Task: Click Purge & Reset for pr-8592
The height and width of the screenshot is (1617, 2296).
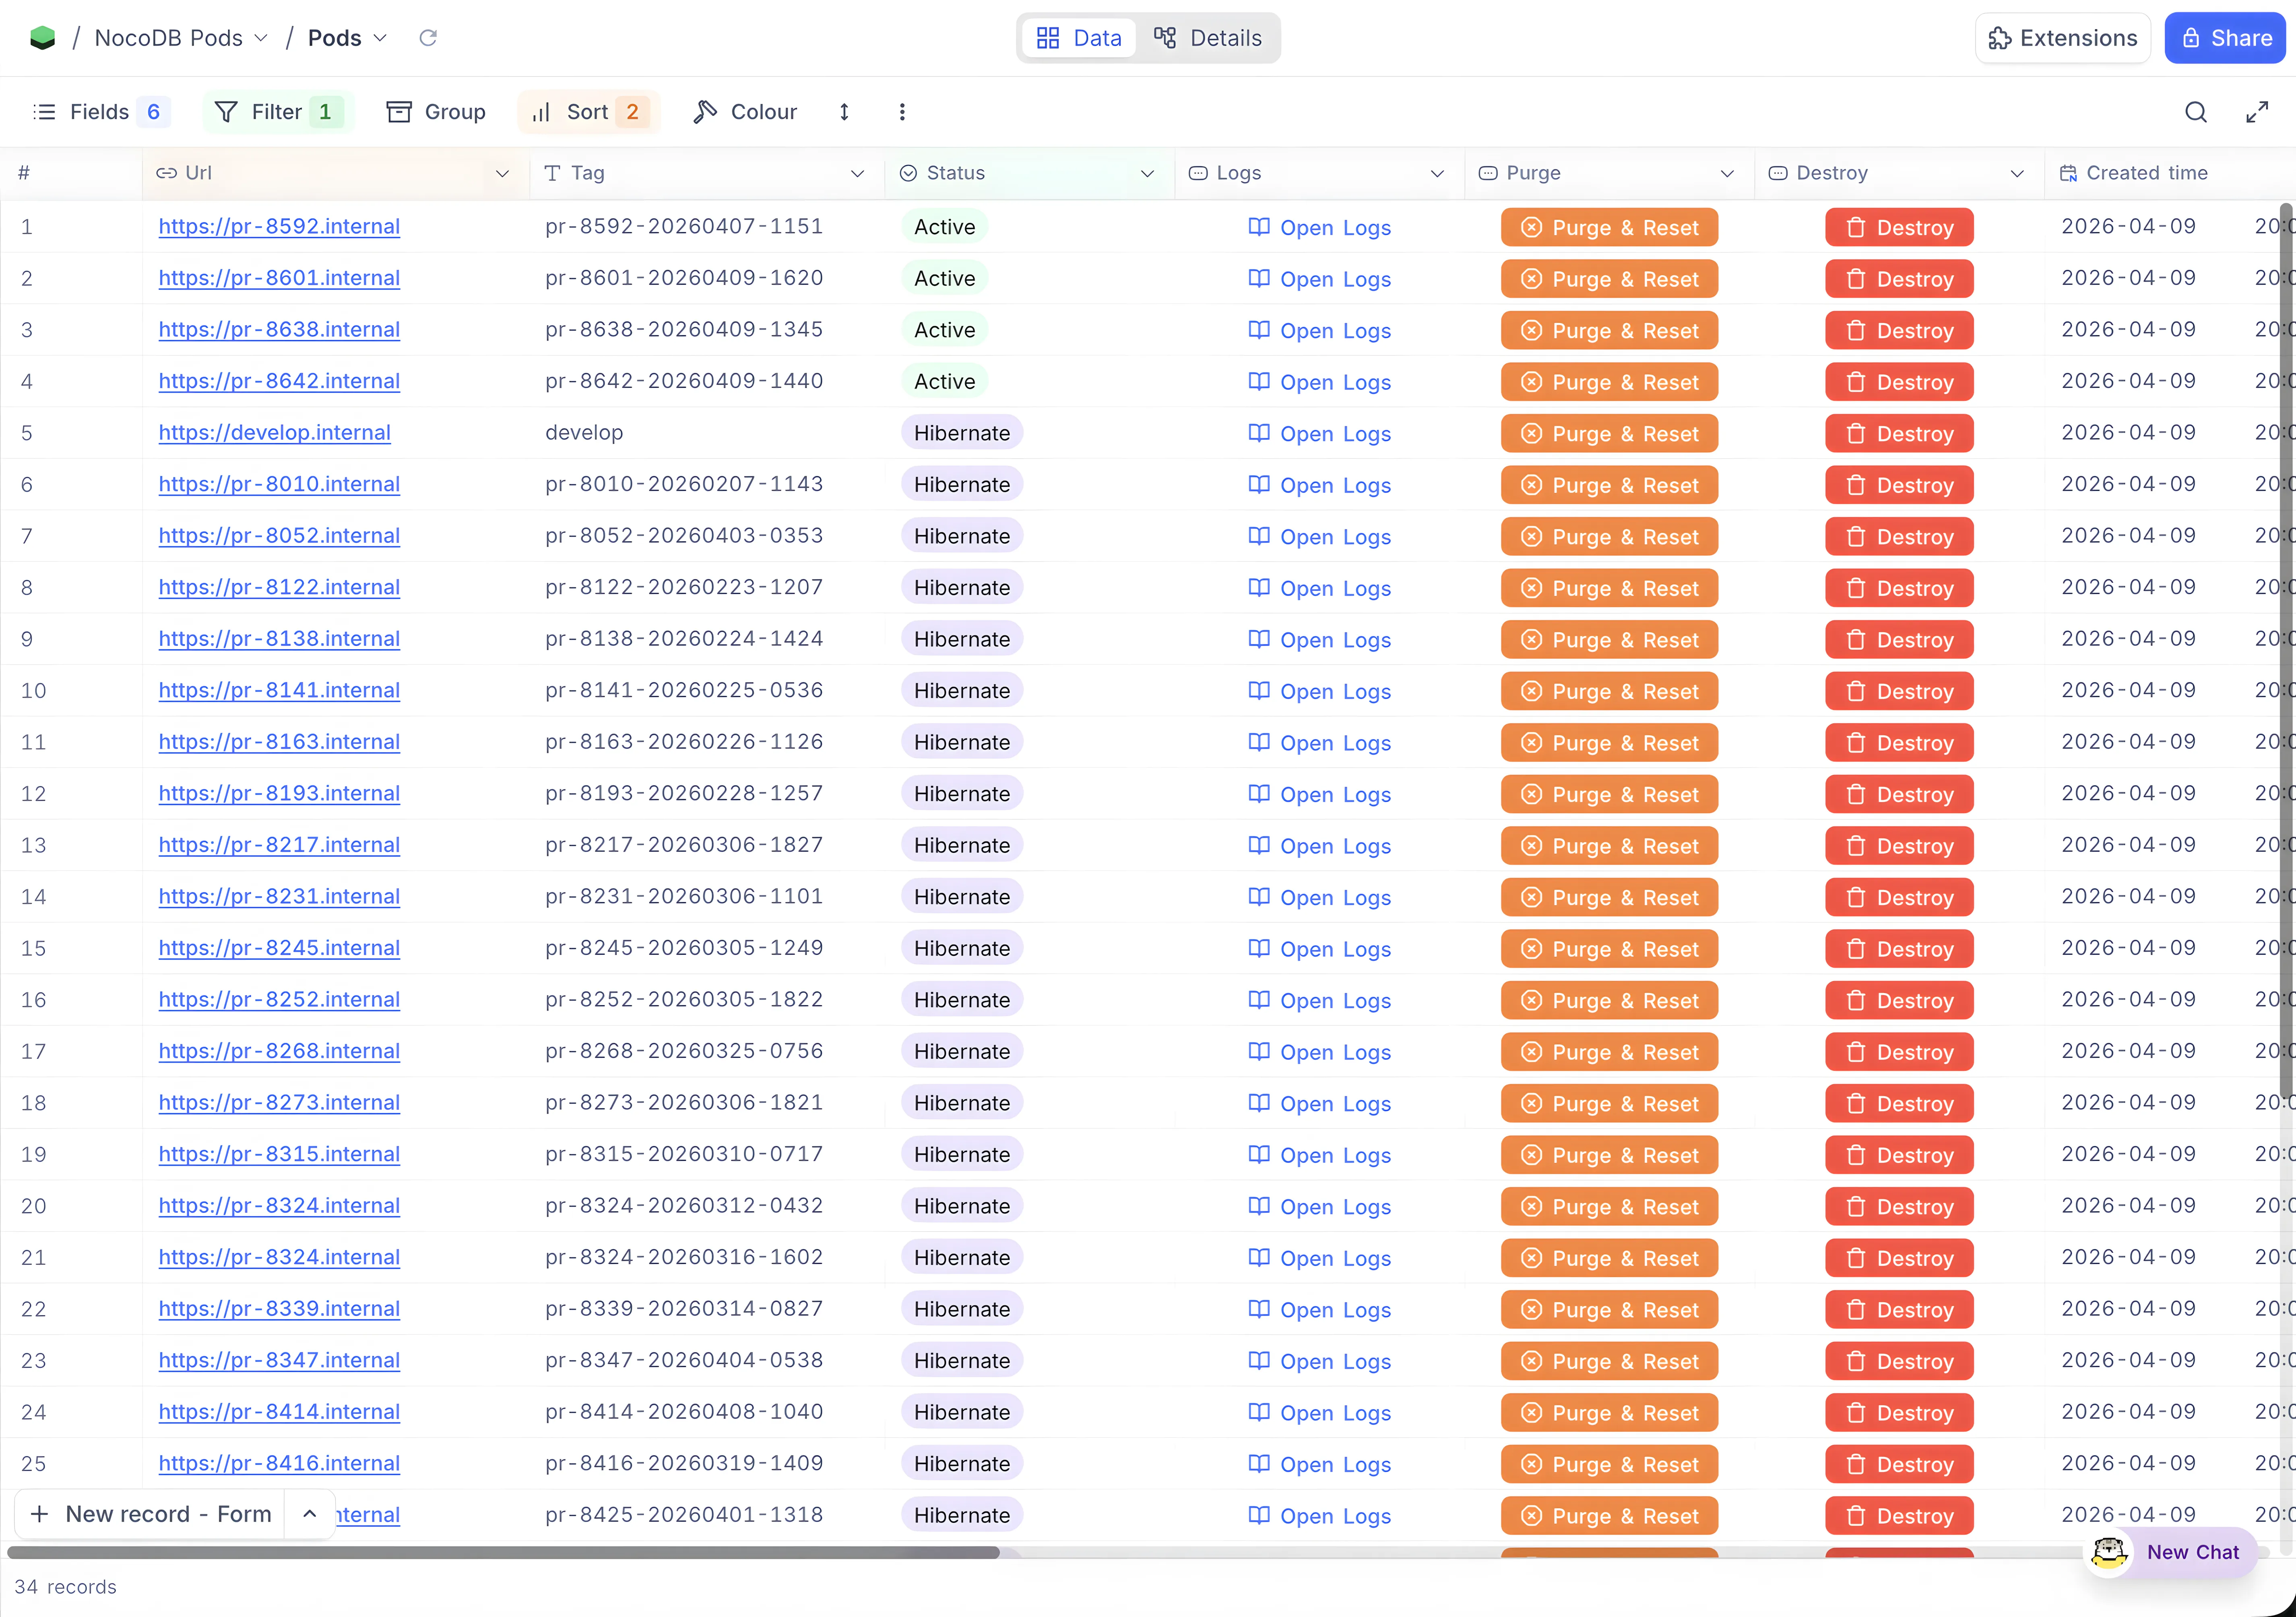Action: (1608, 227)
